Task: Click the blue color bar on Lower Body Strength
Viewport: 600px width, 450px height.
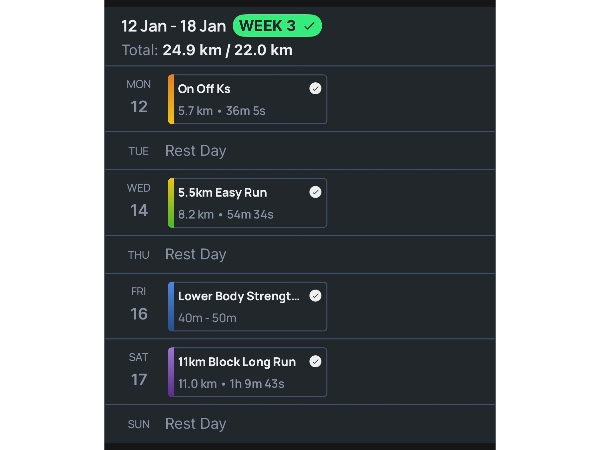Action: pyautogui.click(x=171, y=306)
